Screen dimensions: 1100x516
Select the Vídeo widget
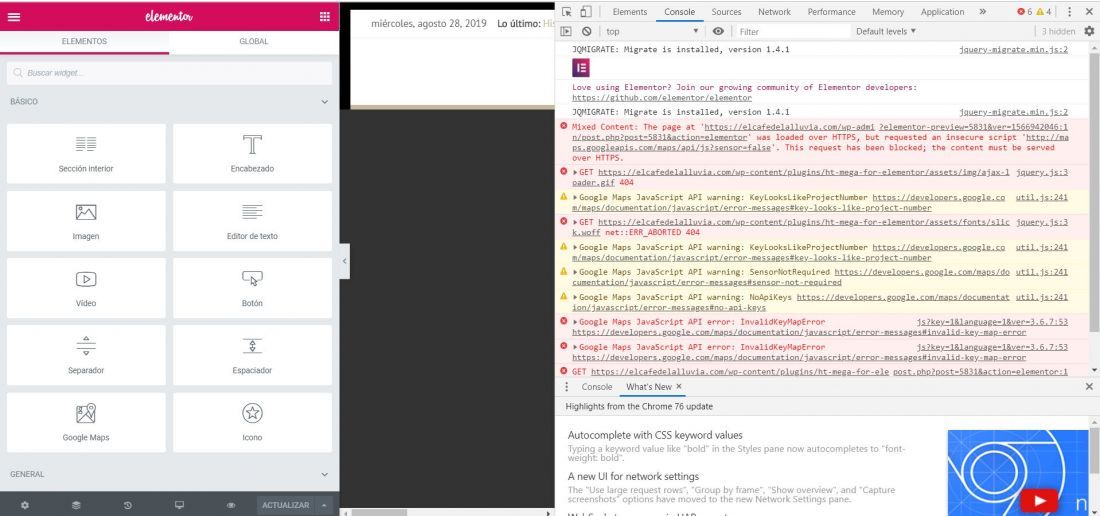(86, 288)
